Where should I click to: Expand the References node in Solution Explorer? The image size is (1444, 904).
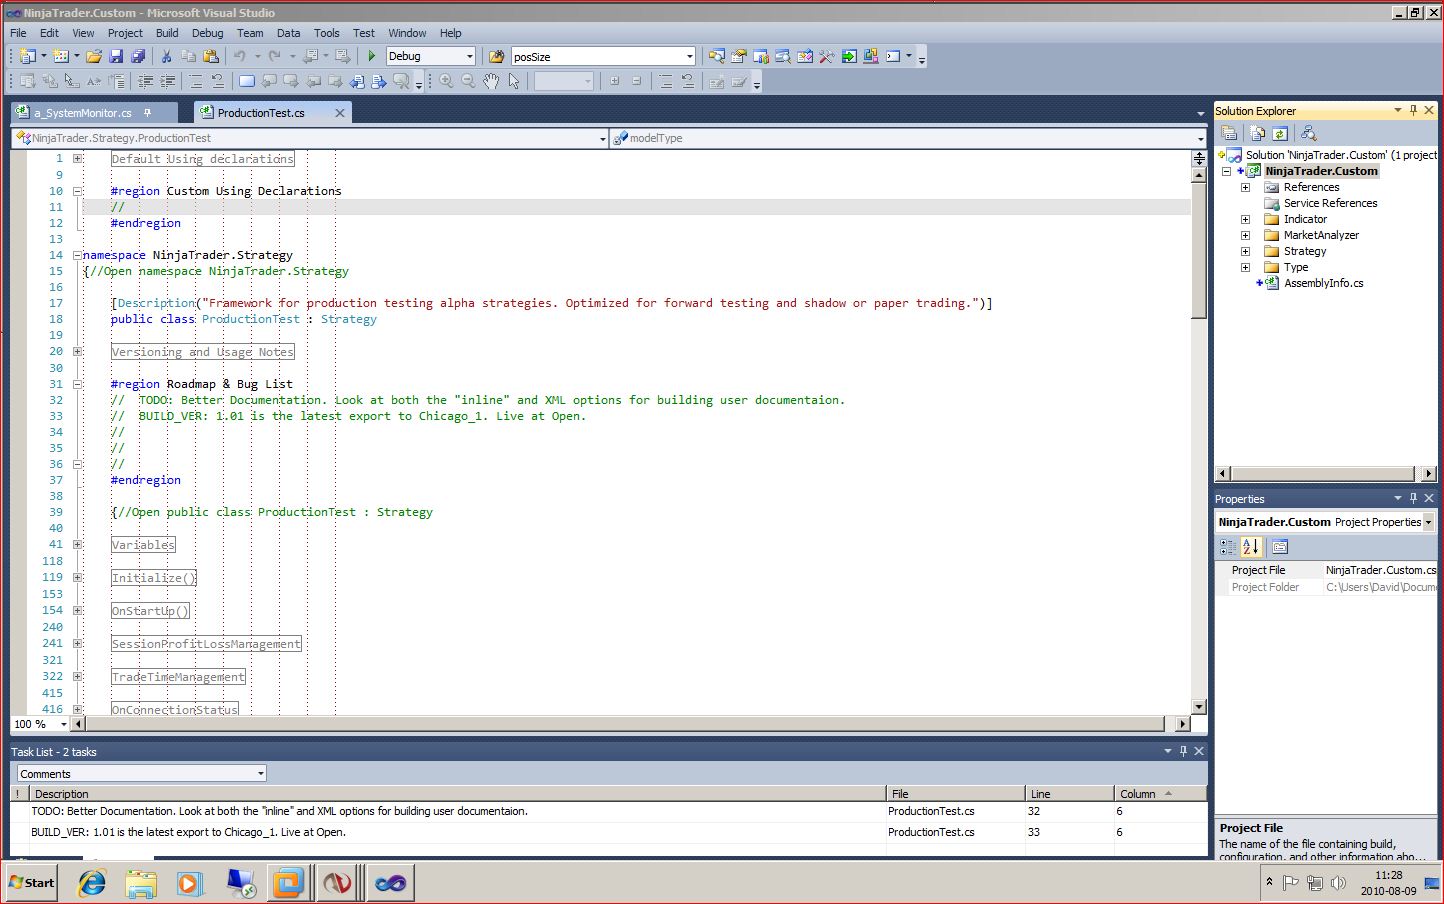(x=1245, y=187)
